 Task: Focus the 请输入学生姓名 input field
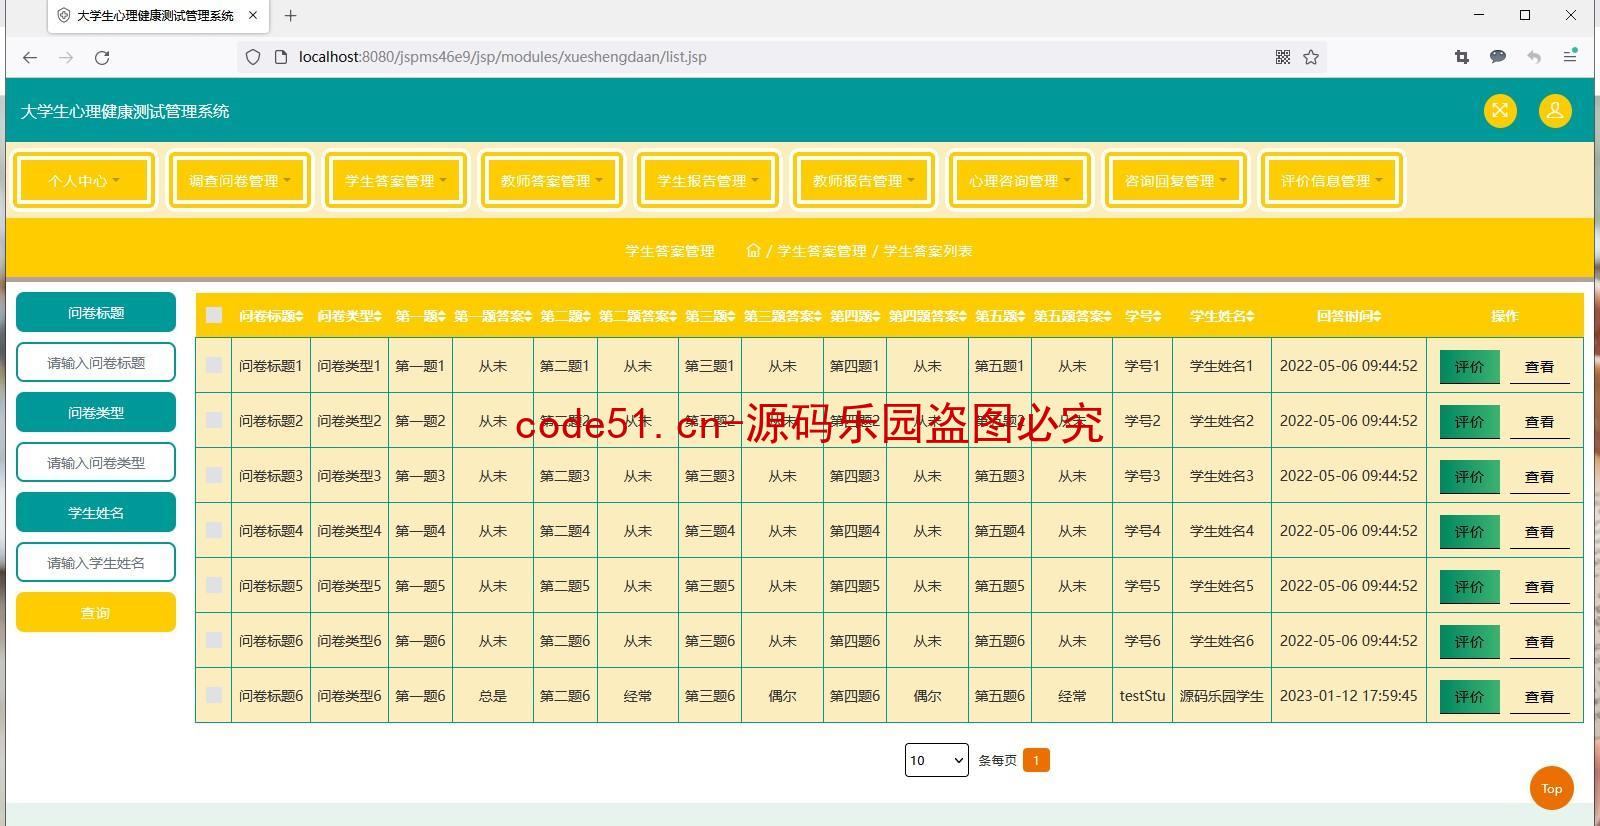96,562
